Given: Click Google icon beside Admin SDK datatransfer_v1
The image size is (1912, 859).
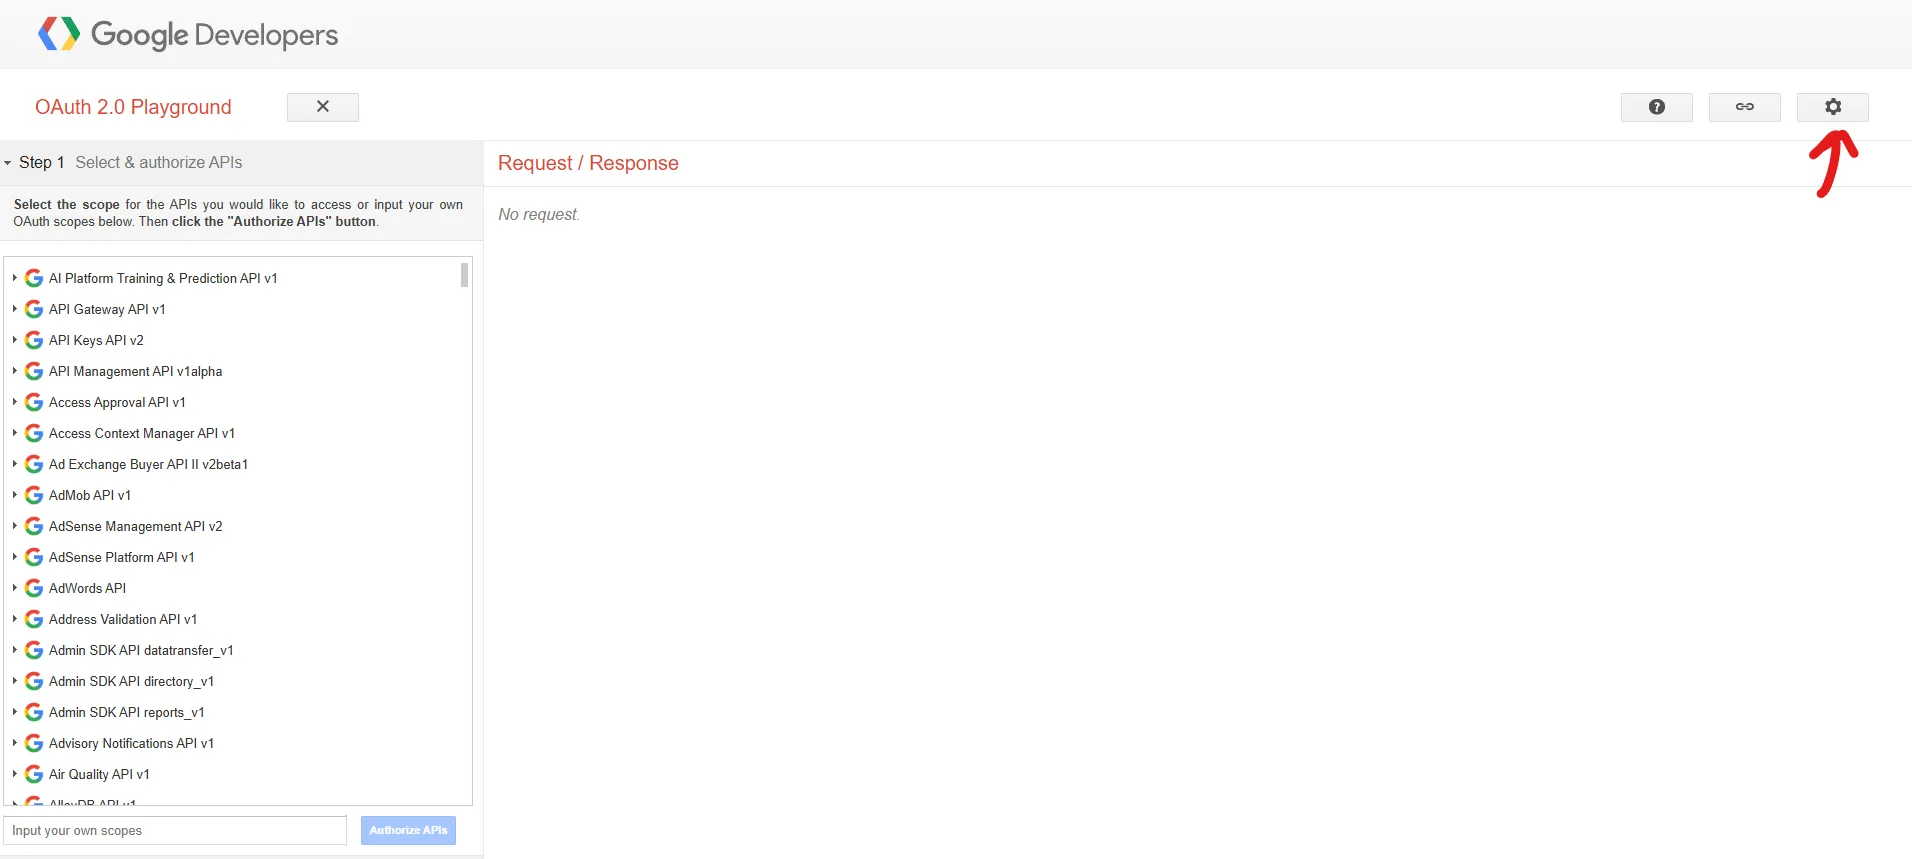Looking at the screenshot, I should (34, 650).
